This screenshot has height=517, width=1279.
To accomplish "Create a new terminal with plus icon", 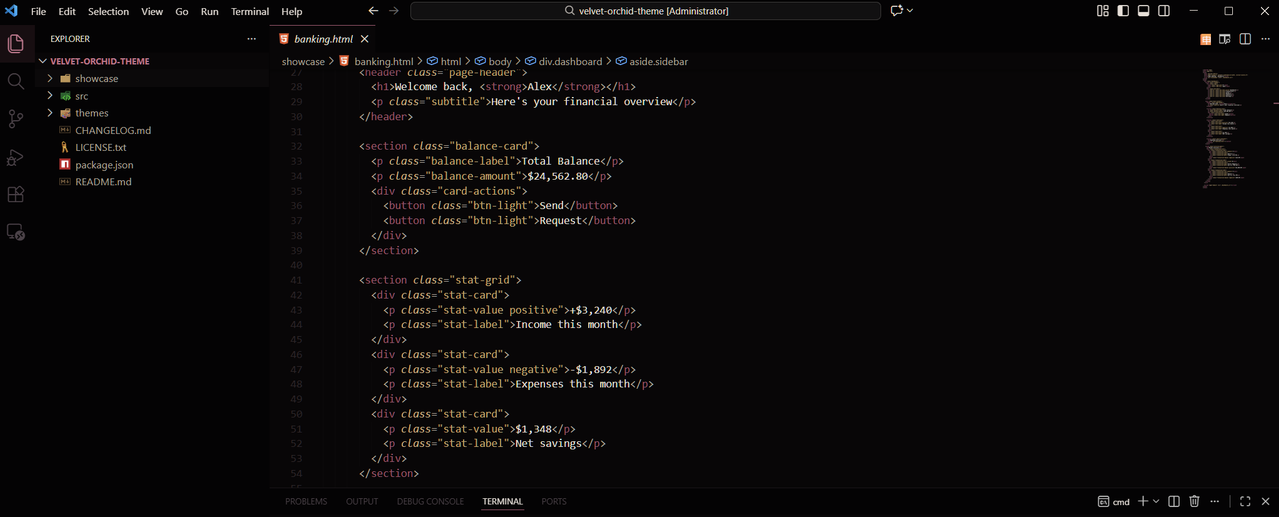I will 1143,501.
